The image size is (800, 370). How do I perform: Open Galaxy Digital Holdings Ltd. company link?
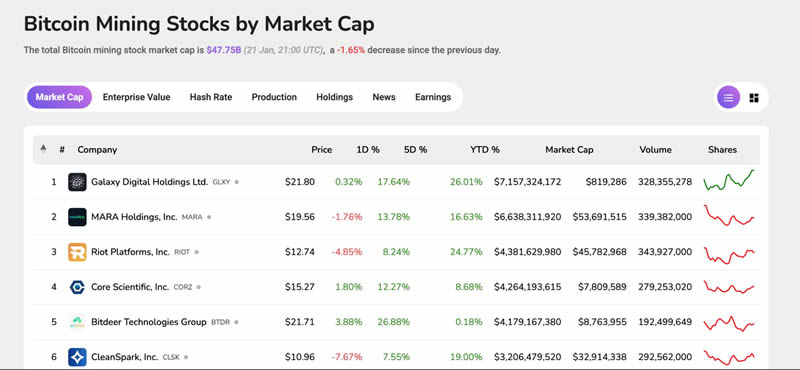149,182
